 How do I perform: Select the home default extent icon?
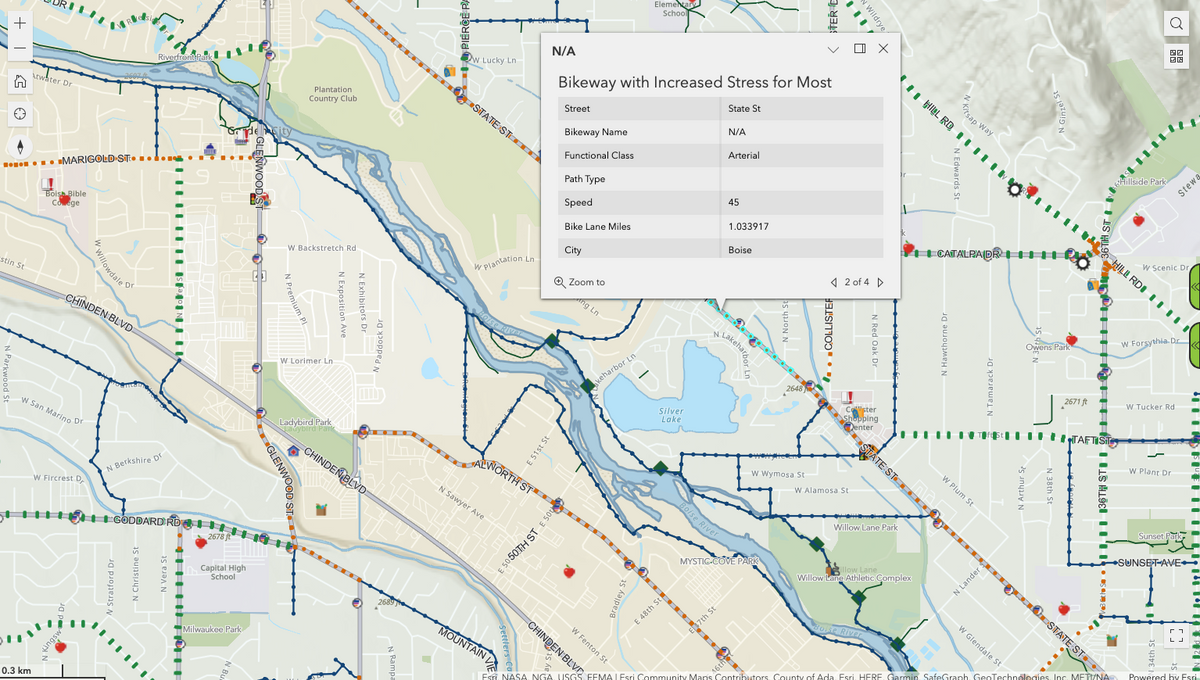(x=19, y=81)
